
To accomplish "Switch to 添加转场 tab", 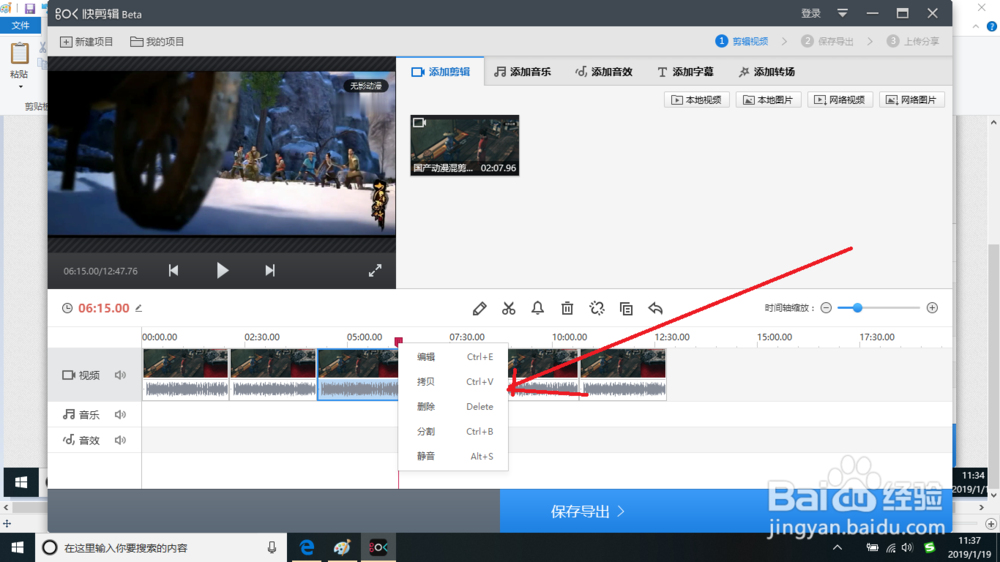I will click(x=766, y=71).
